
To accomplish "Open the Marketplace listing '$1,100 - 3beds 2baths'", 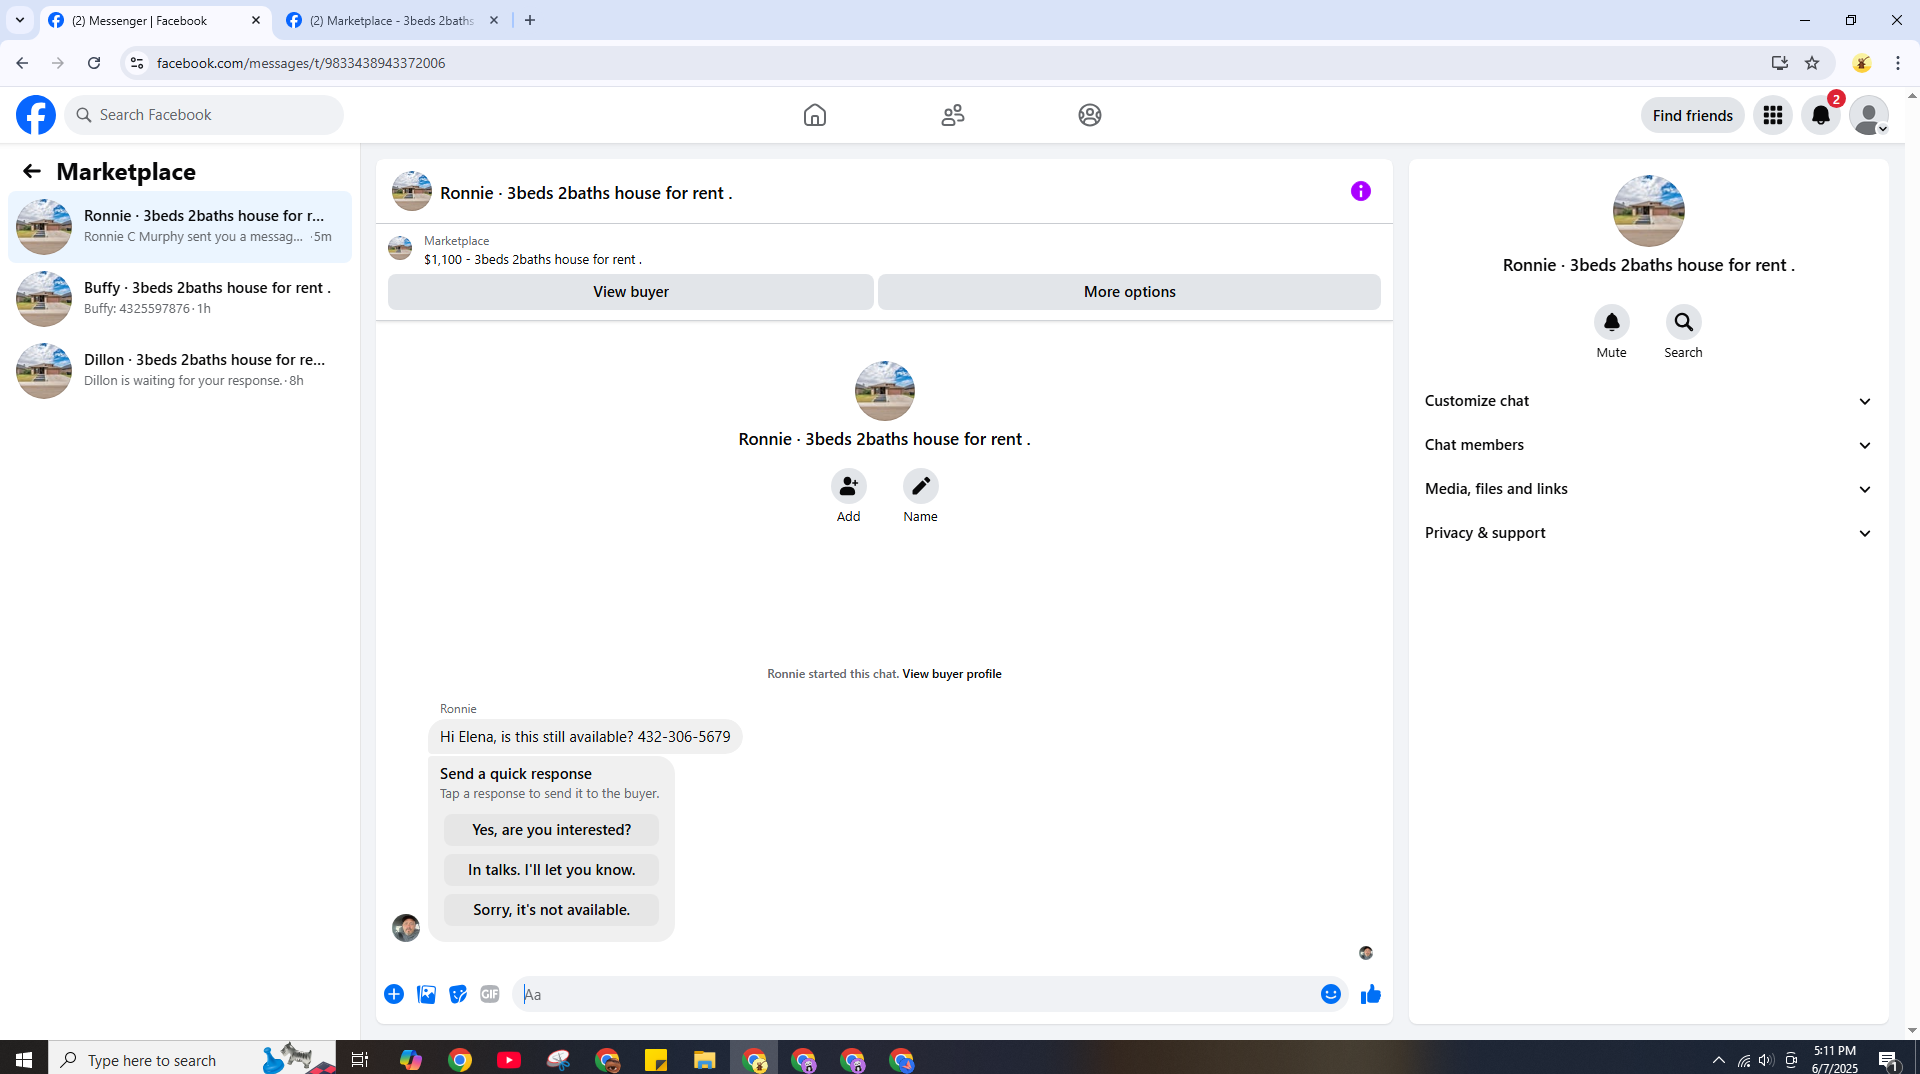I will [533, 259].
